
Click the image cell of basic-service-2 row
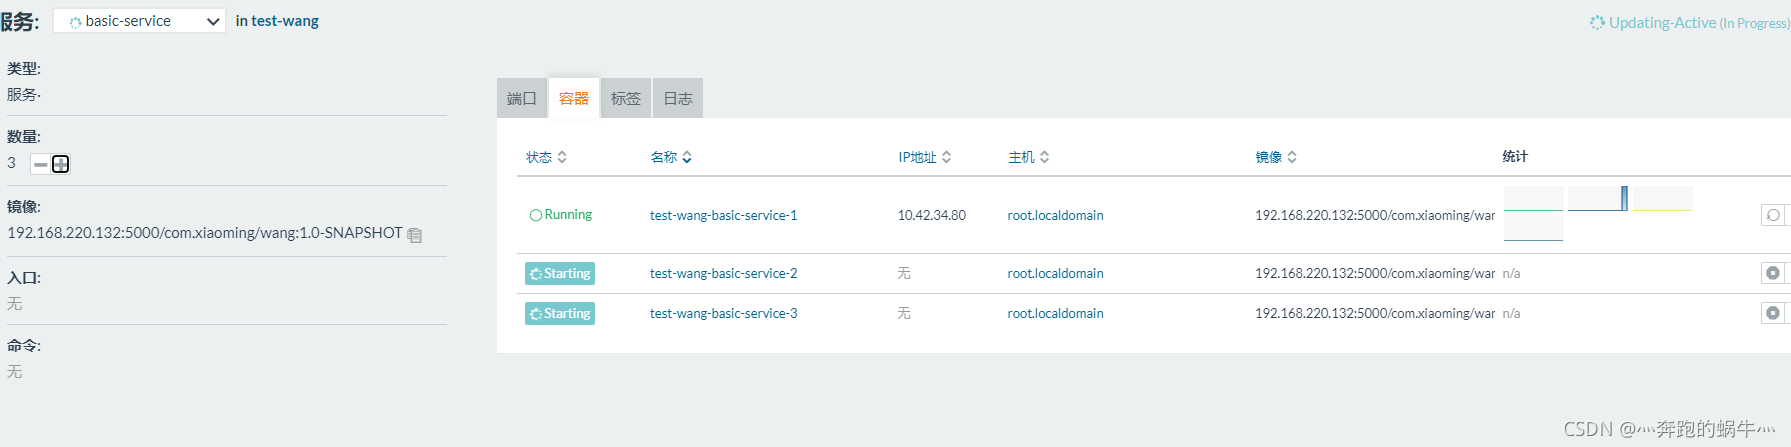coord(1375,273)
